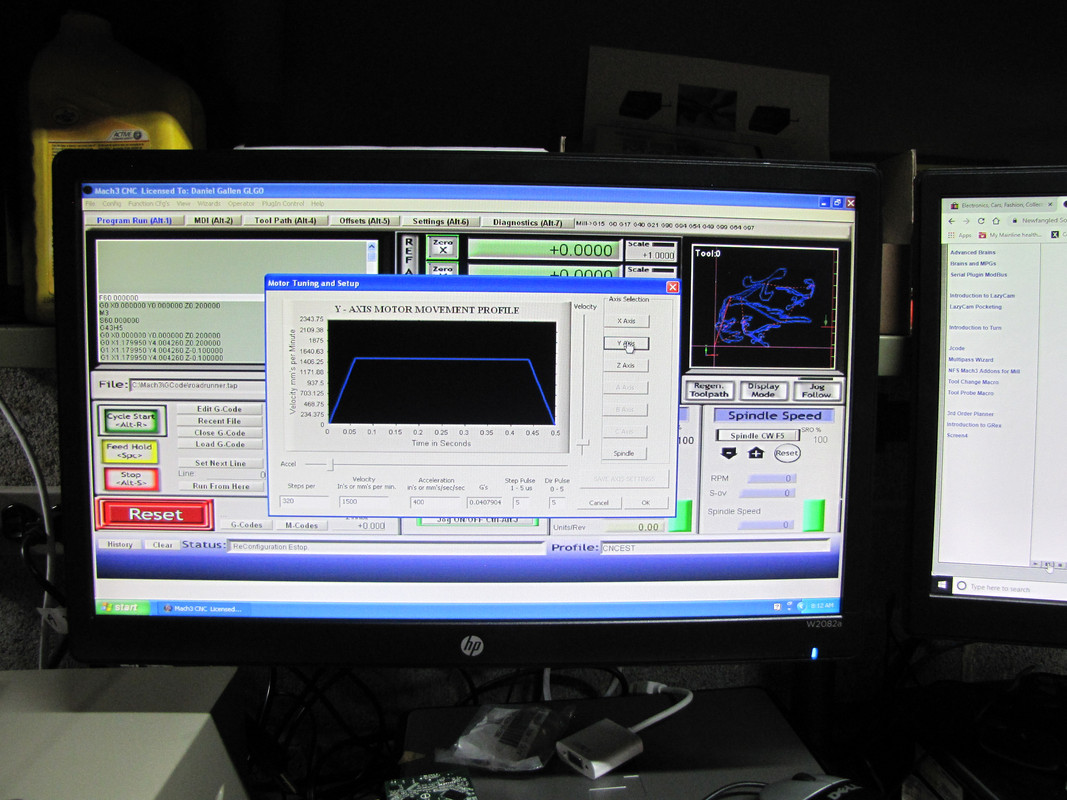Click the yellow Feed Hold button
This screenshot has width=1067, height=800.
click(x=129, y=451)
